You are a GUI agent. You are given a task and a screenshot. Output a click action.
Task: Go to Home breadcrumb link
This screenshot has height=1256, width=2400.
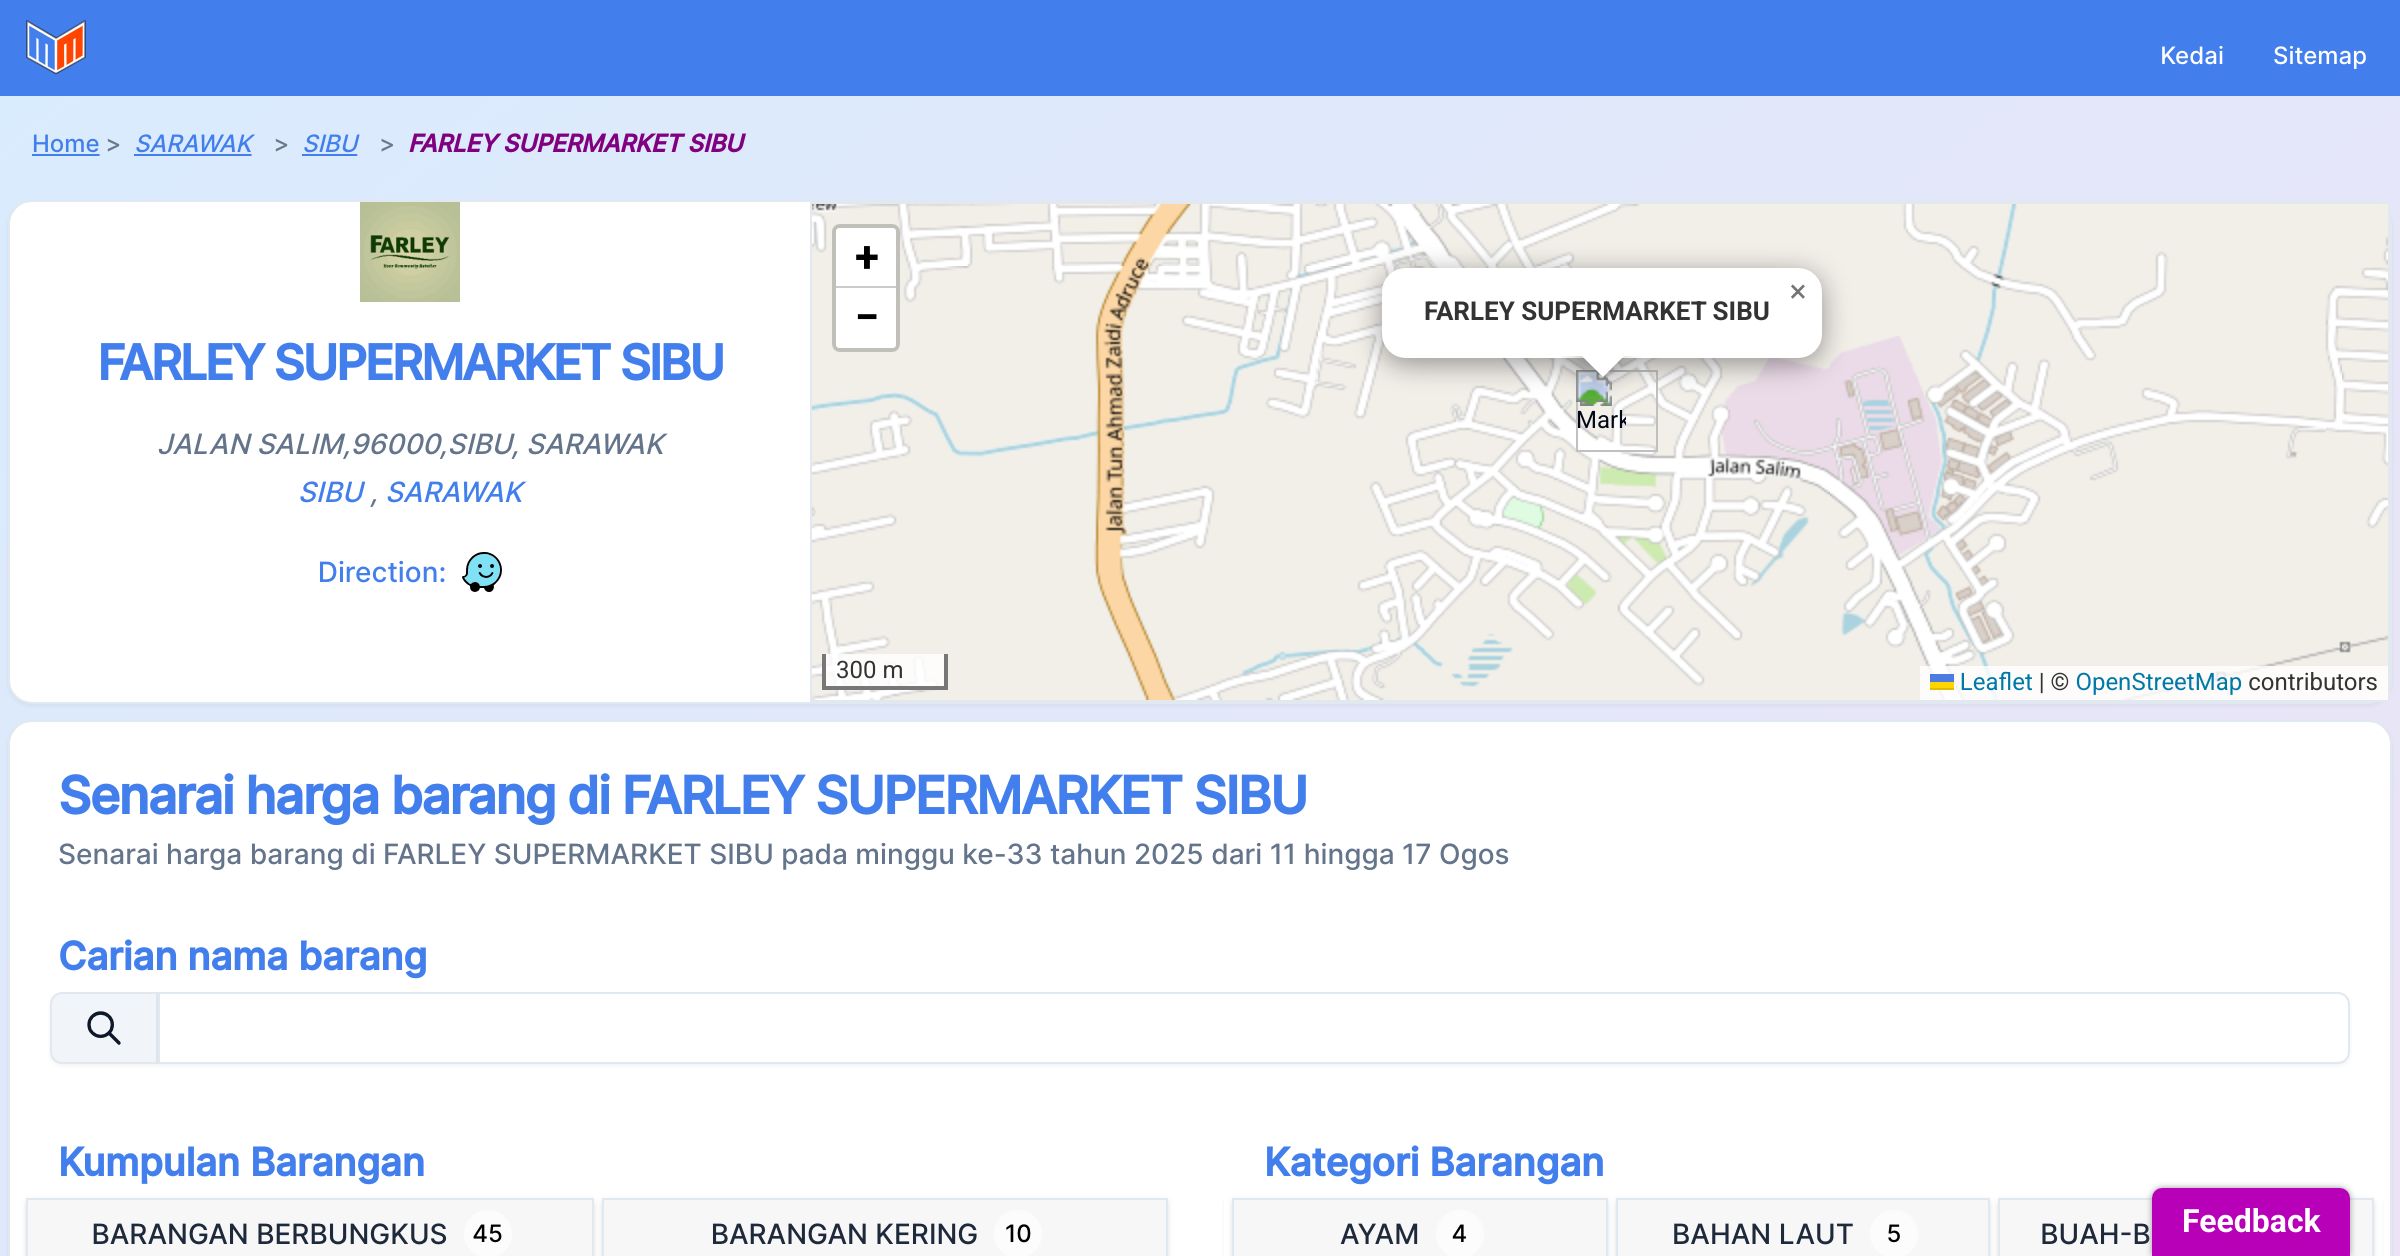(x=65, y=143)
